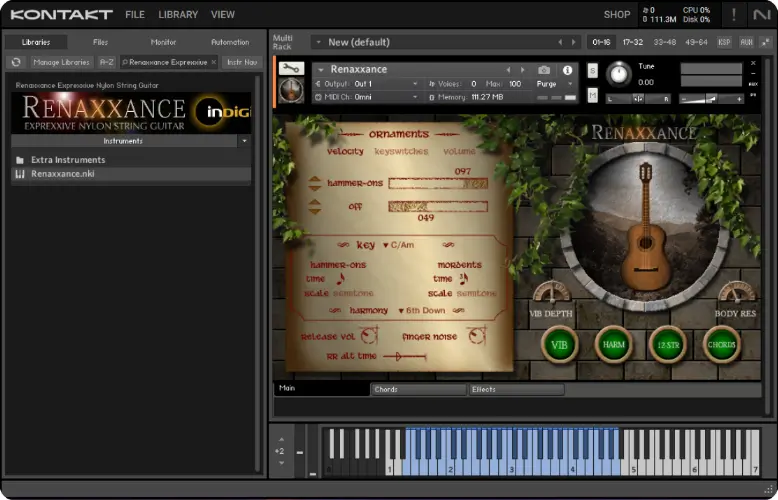Enable the CHORDS mode button
The height and width of the screenshot is (500, 778).
tap(720, 344)
